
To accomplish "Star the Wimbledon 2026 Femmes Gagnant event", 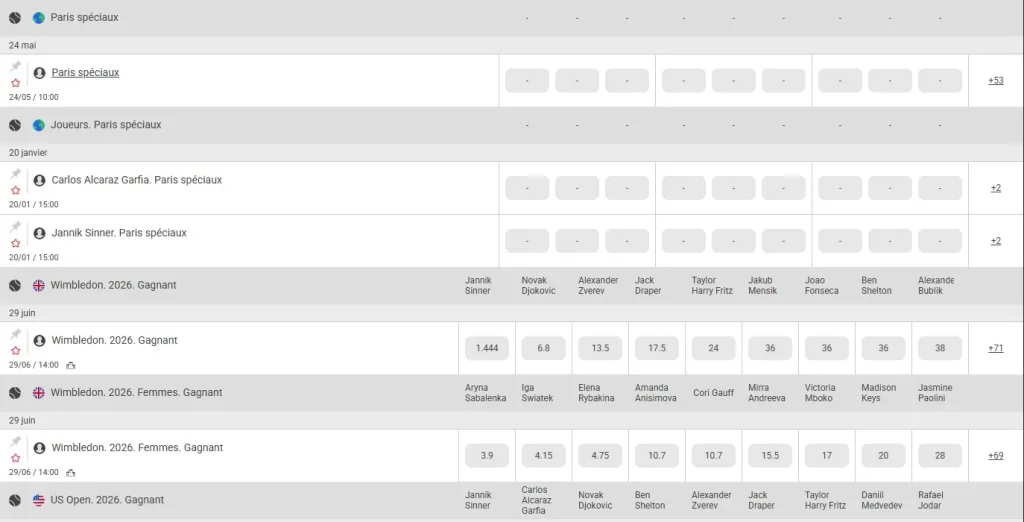I will tap(16, 458).
